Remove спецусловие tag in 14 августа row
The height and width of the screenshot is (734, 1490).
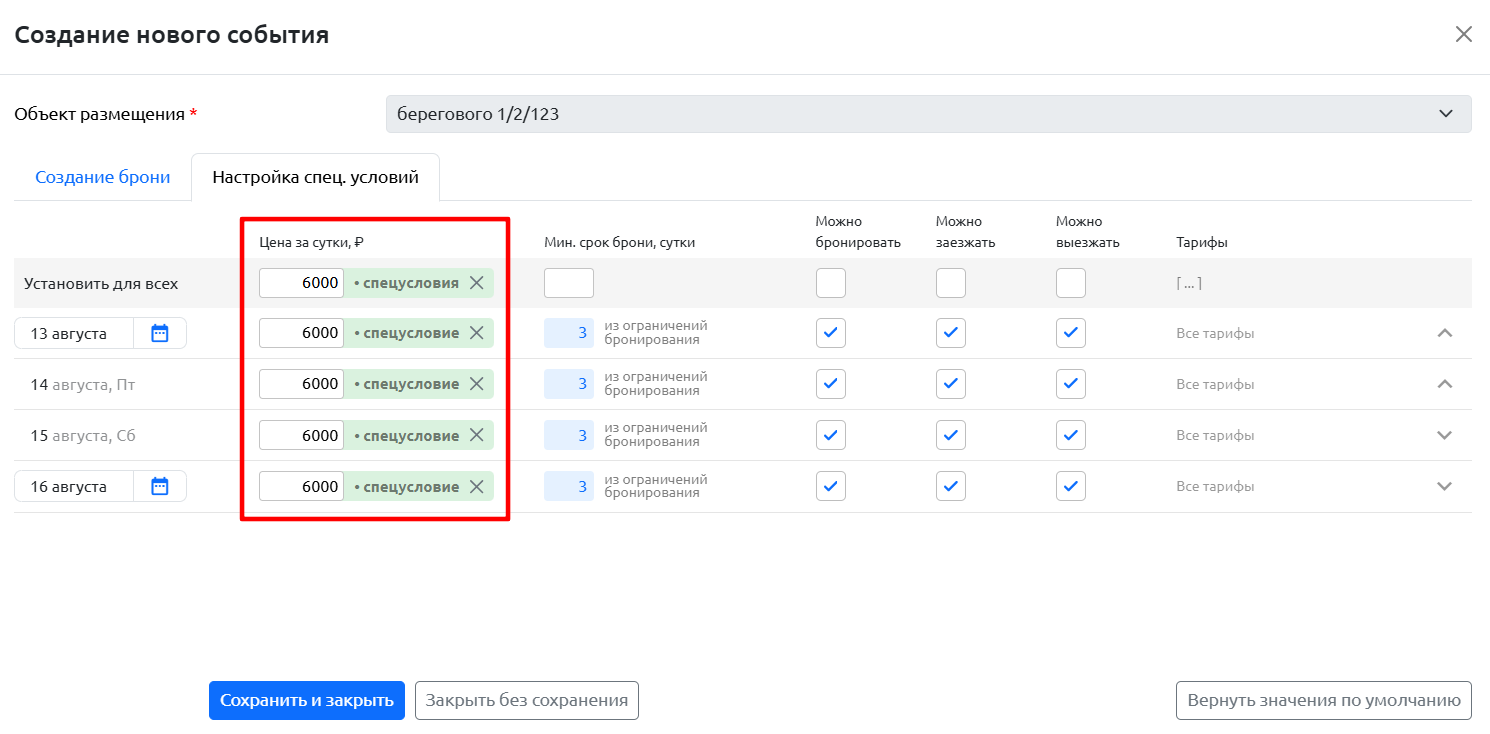(x=477, y=384)
